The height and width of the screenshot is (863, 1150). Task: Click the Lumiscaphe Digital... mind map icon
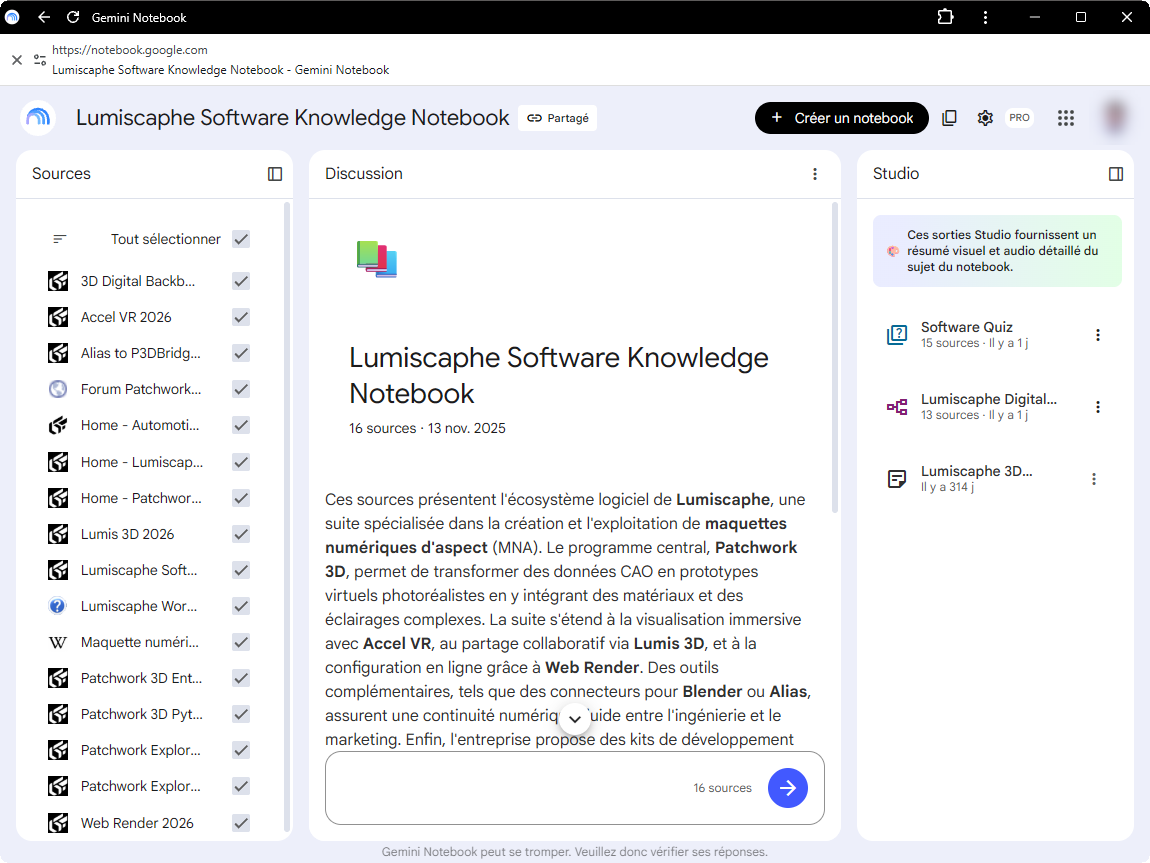[x=897, y=406]
